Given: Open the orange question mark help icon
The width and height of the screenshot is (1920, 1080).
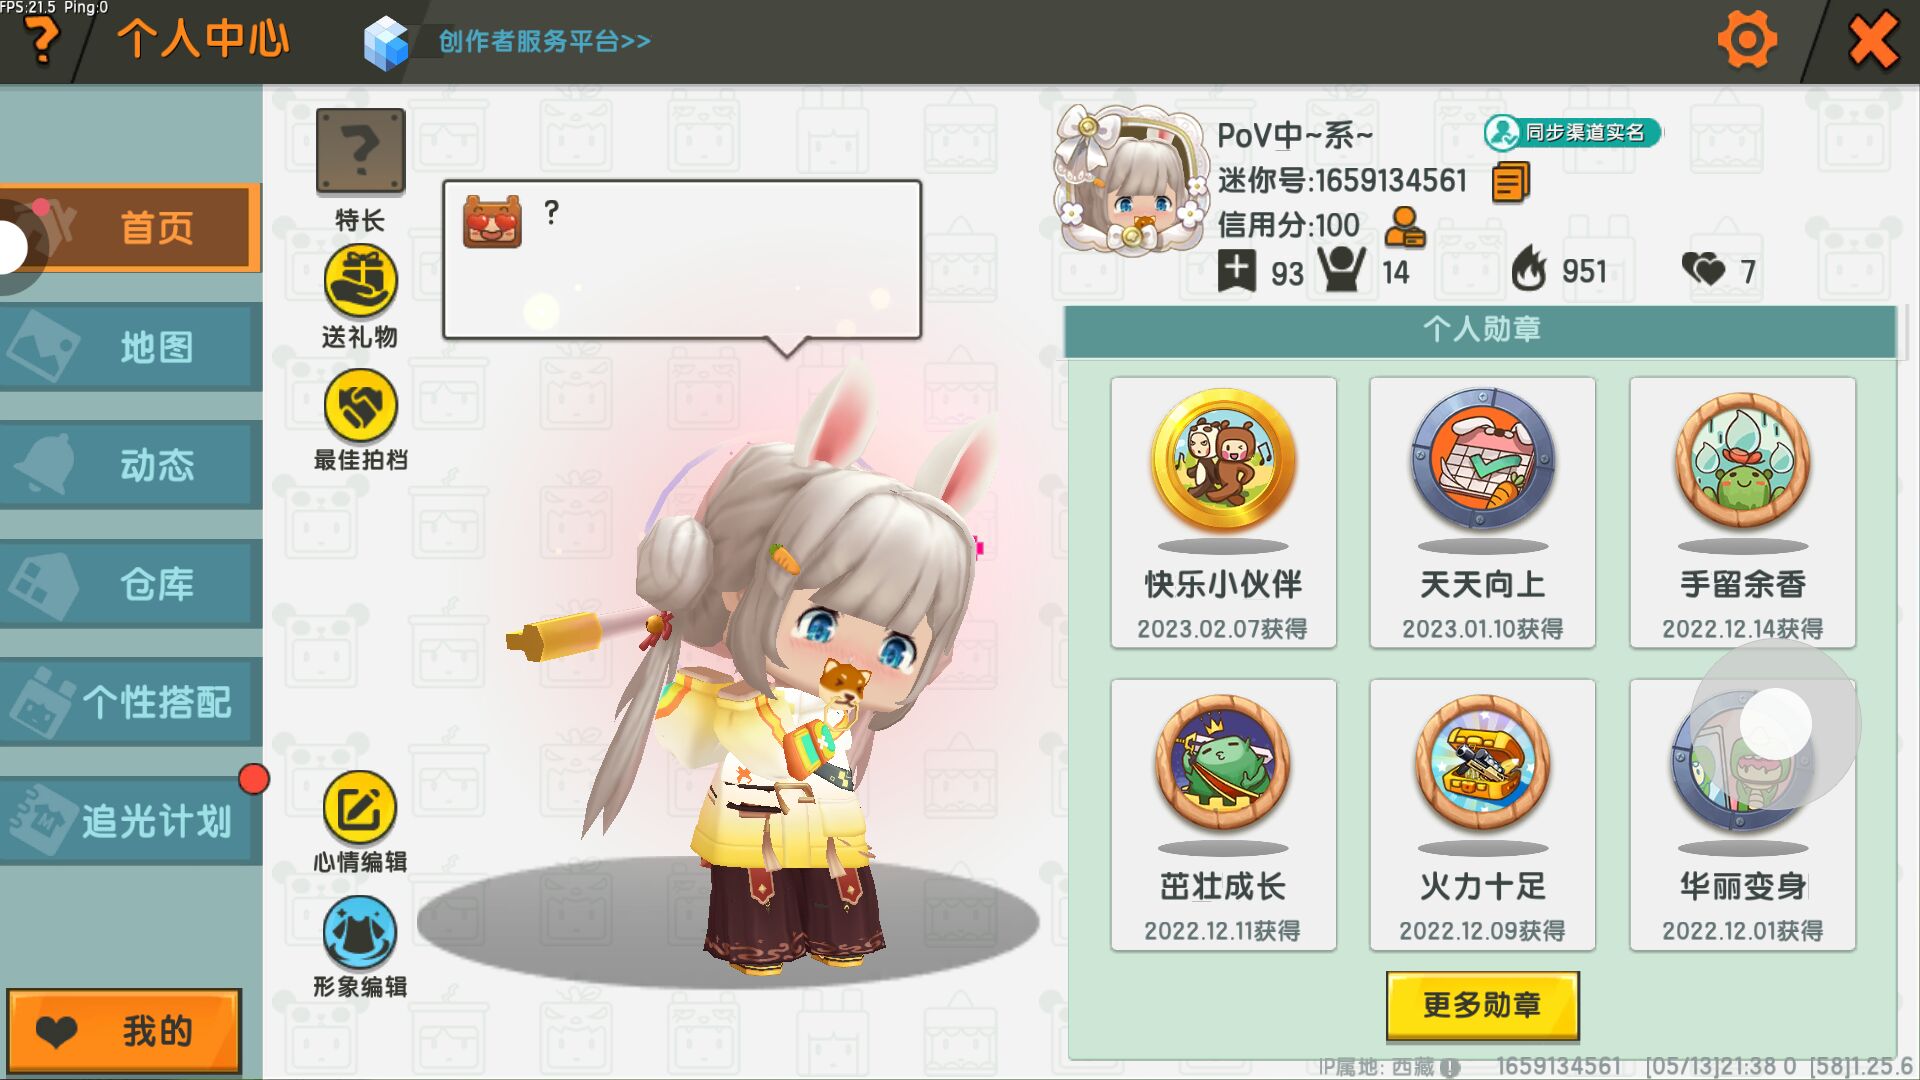Looking at the screenshot, I should point(41,42).
